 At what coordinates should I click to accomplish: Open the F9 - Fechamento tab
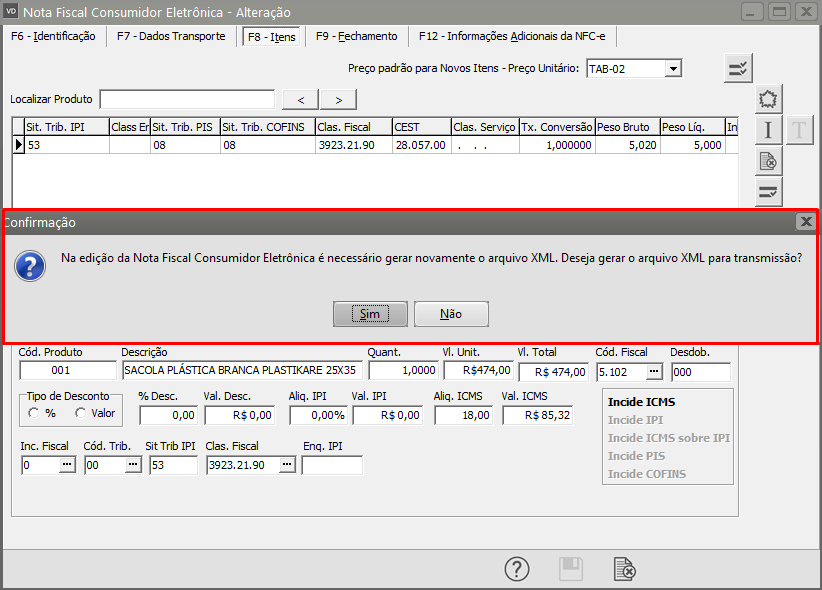coord(356,36)
